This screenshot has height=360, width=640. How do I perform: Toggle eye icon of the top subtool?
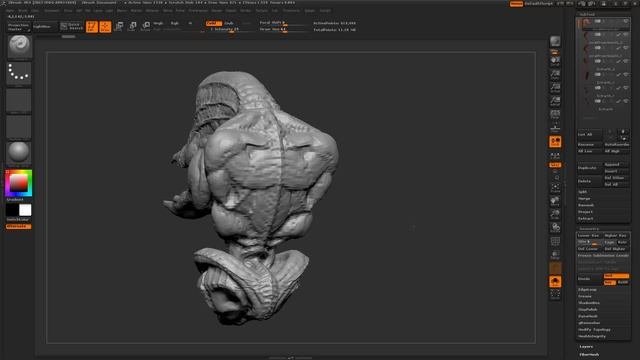625,21
